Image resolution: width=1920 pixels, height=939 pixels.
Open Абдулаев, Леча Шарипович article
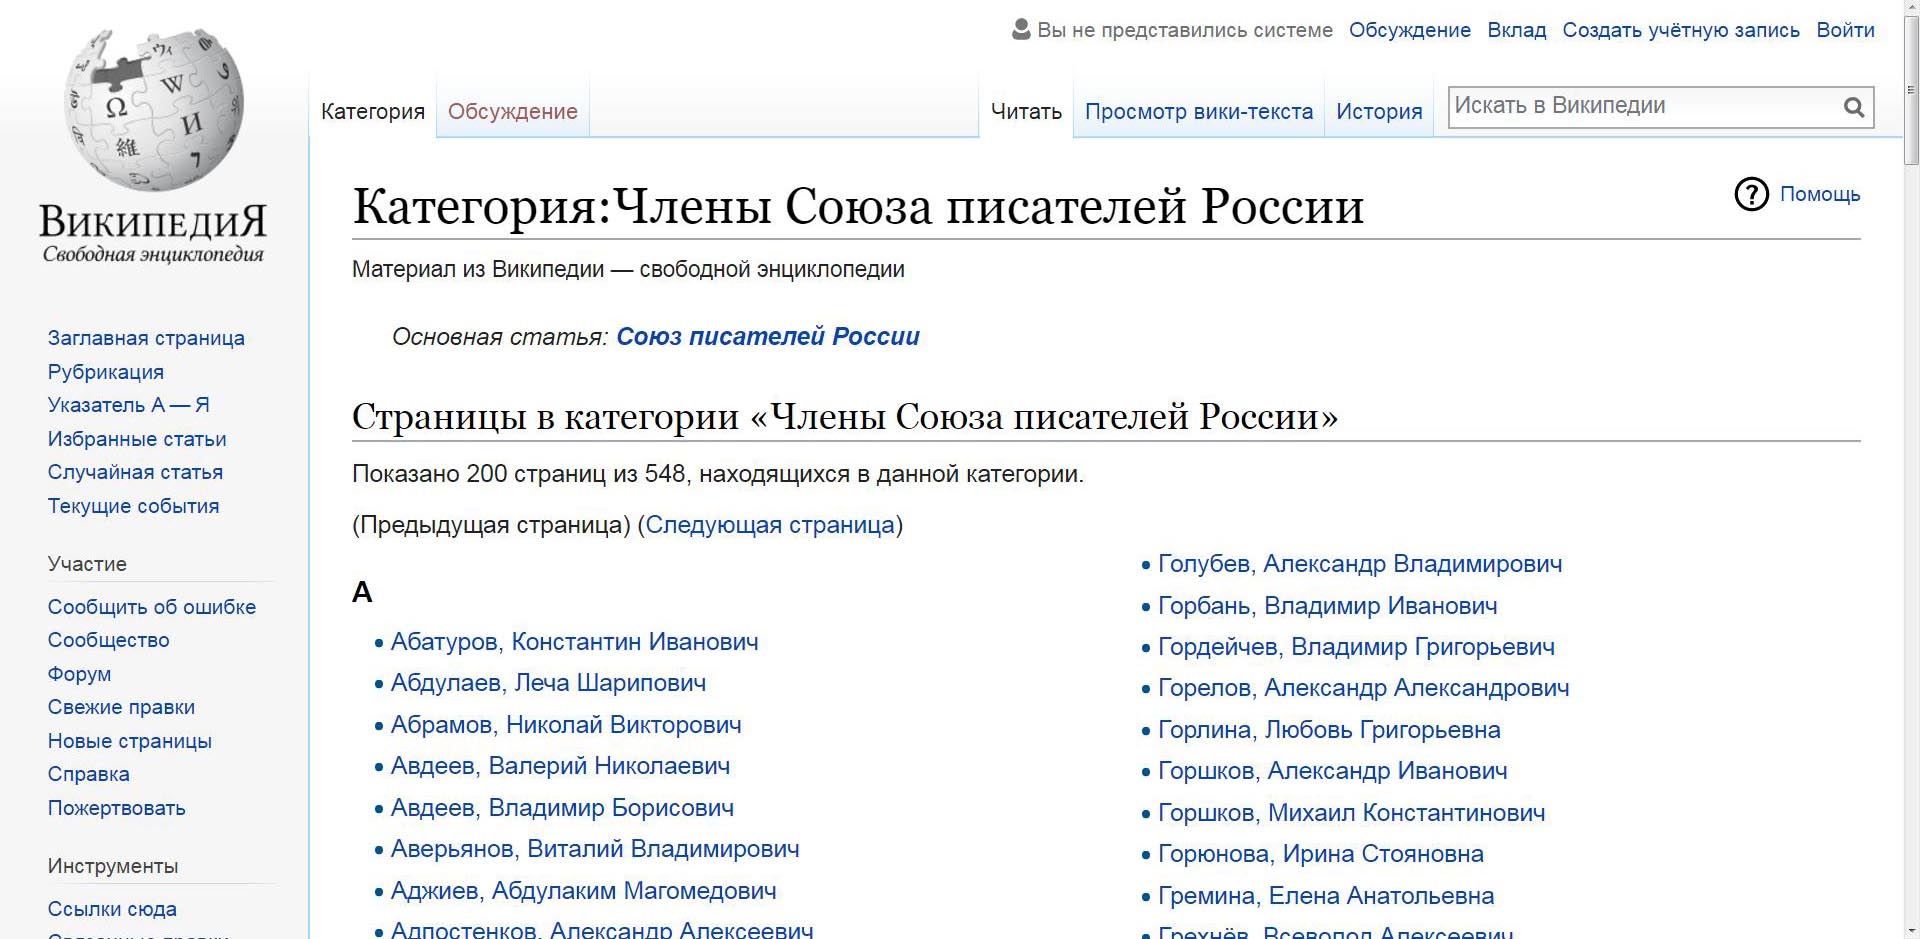(548, 683)
